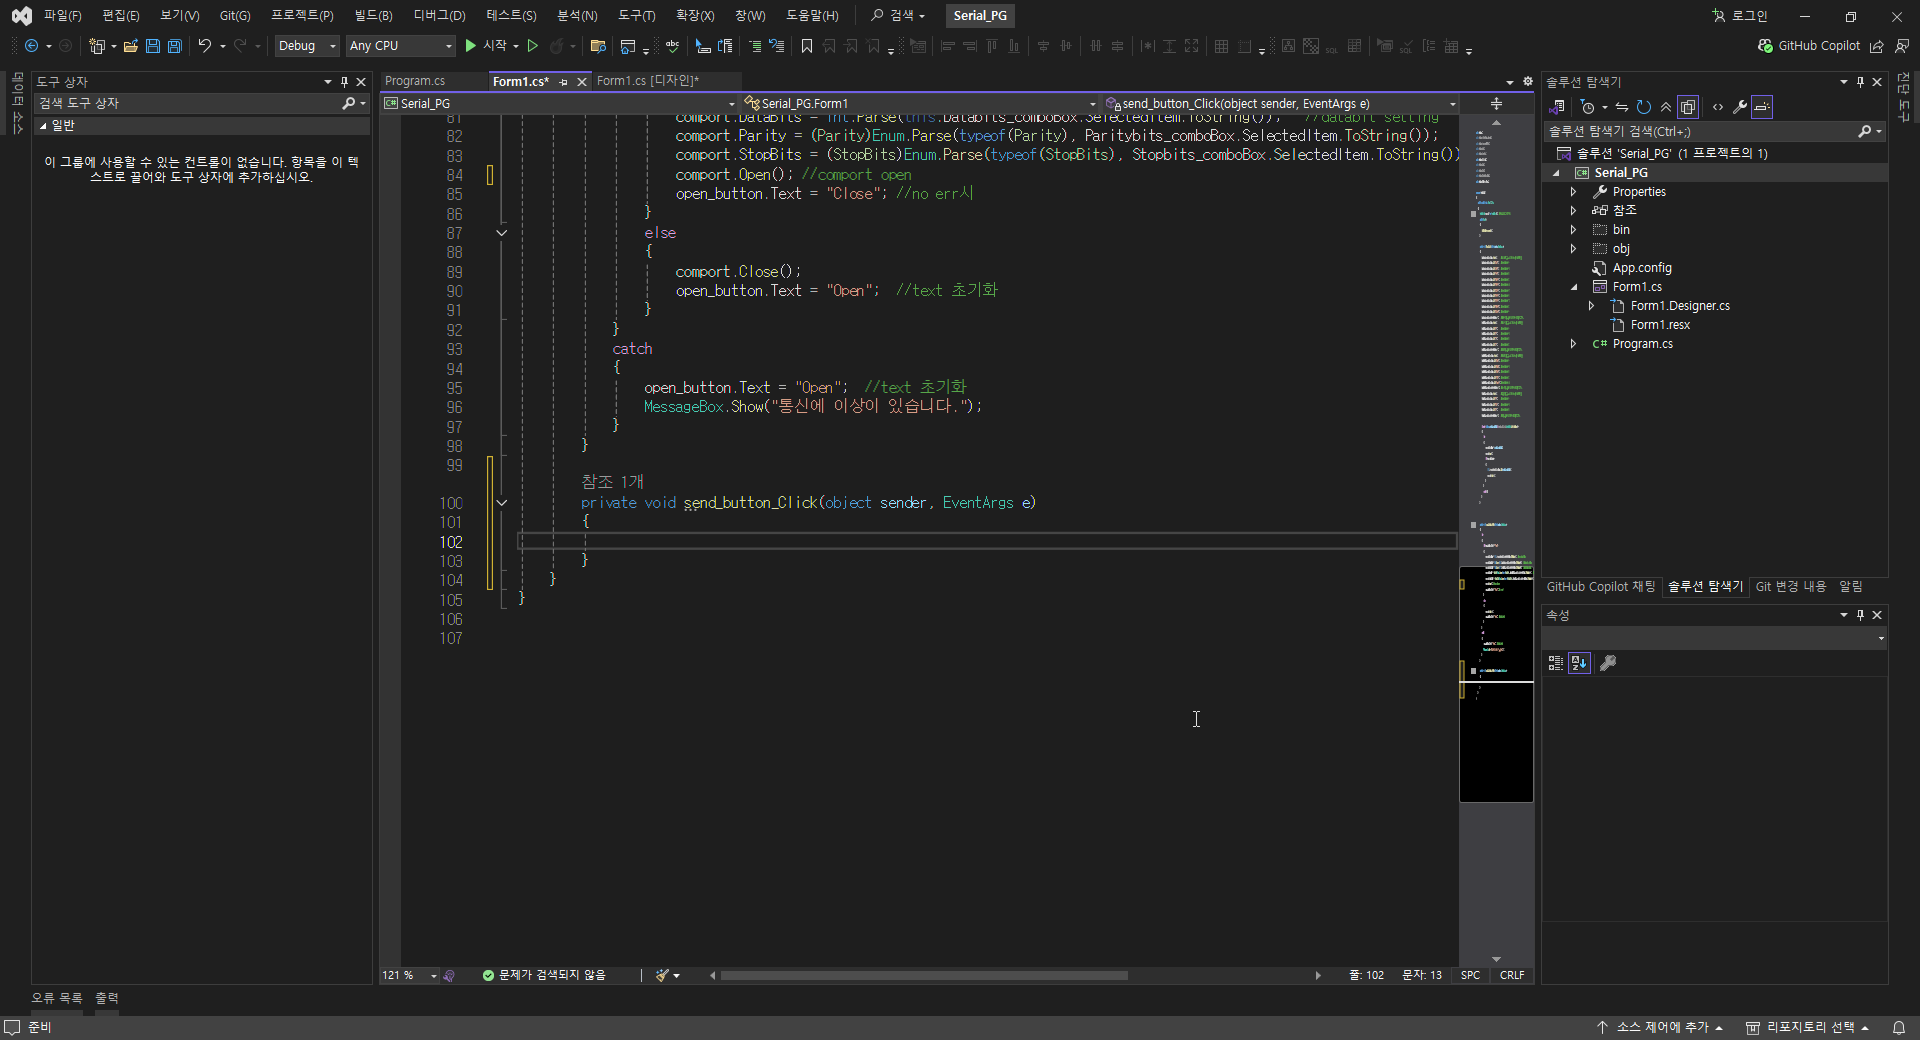Click the View Code angle-brackets icon
The width and height of the screenshot is (1920, 1040).
coord(1718,107)
